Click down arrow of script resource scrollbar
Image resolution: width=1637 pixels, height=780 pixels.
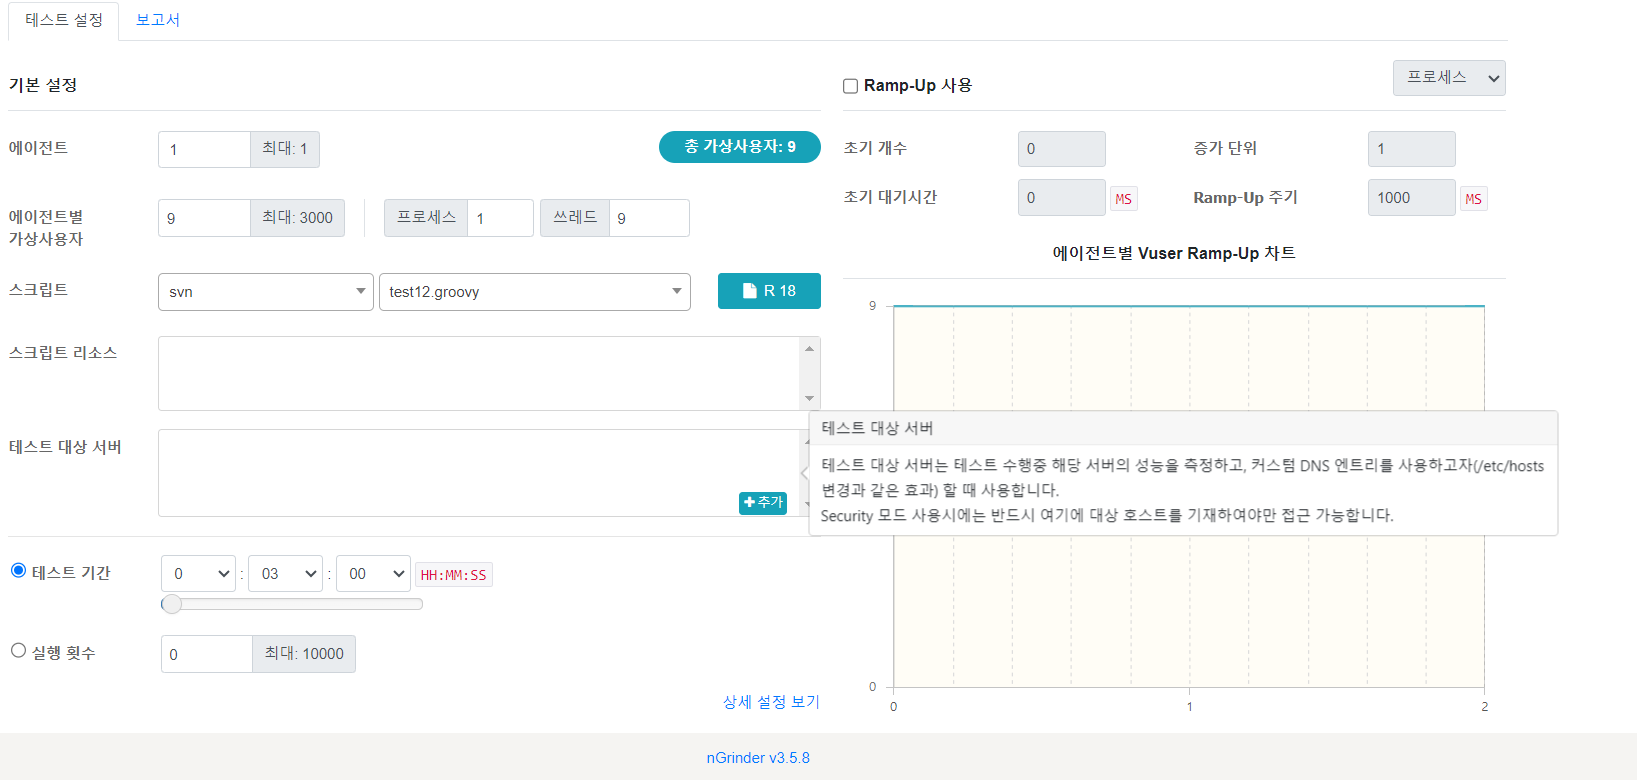coord(809,399)
